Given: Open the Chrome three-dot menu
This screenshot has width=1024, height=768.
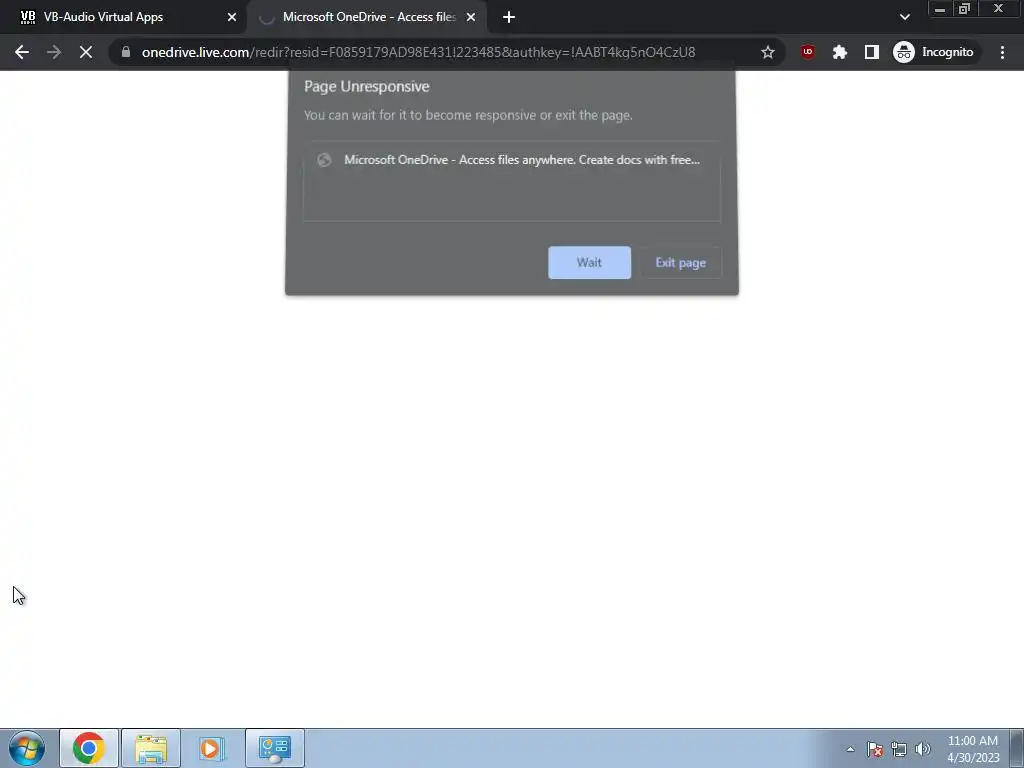Looking at the screenshot, I should [x=1002, y=52].
